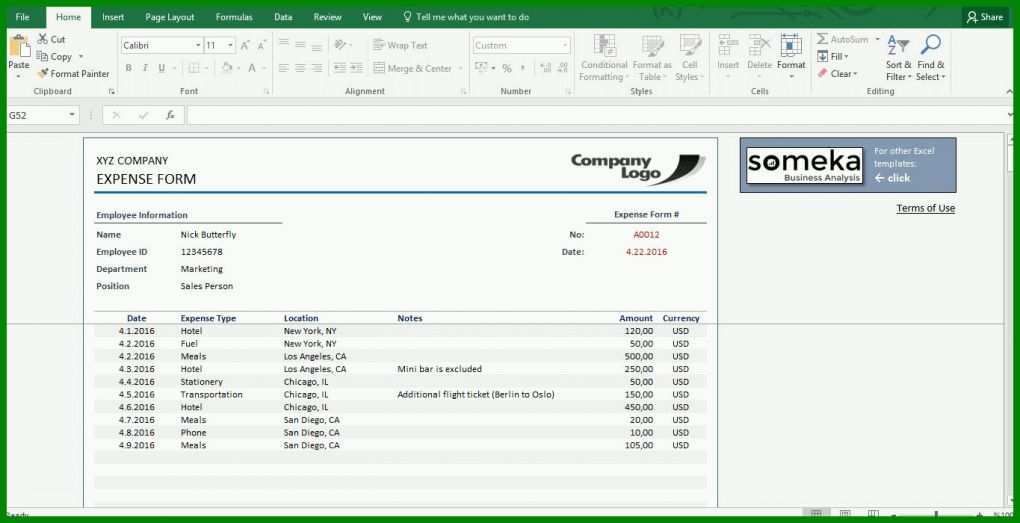The image size is (1020, 523).
Task: Open Cell Styles gallery
Action: 690,57
